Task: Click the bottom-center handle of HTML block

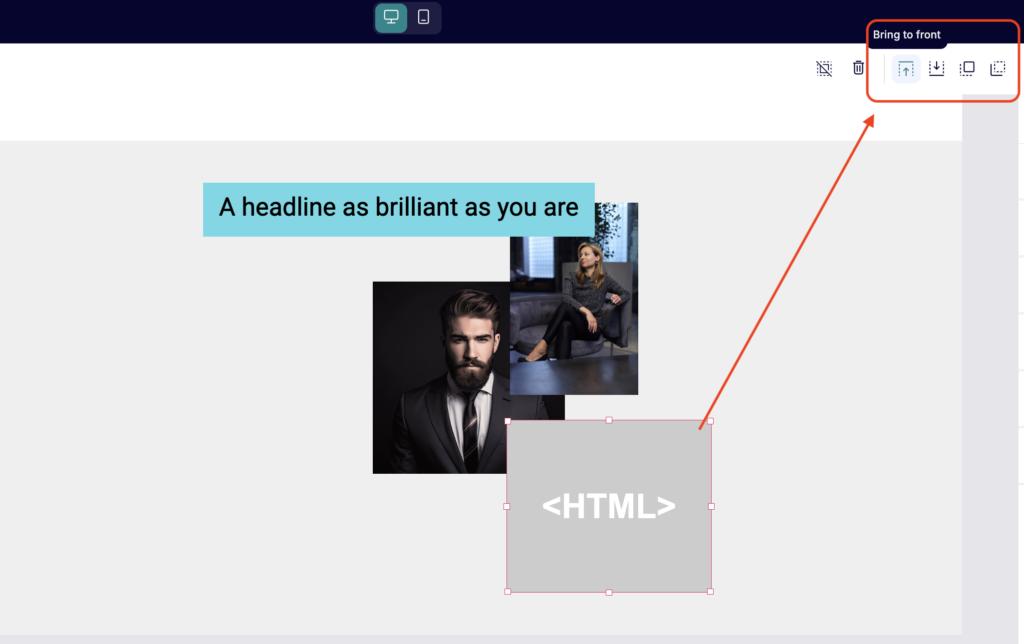Action: tap(609, 592)
